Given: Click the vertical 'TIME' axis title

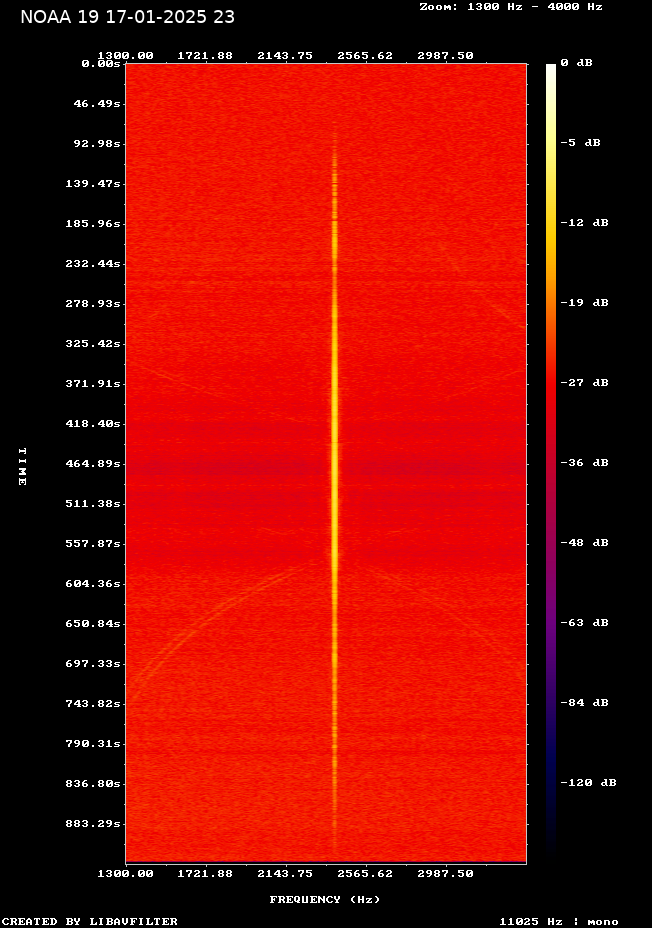Looking at the screenshot, I should point(22,466).
